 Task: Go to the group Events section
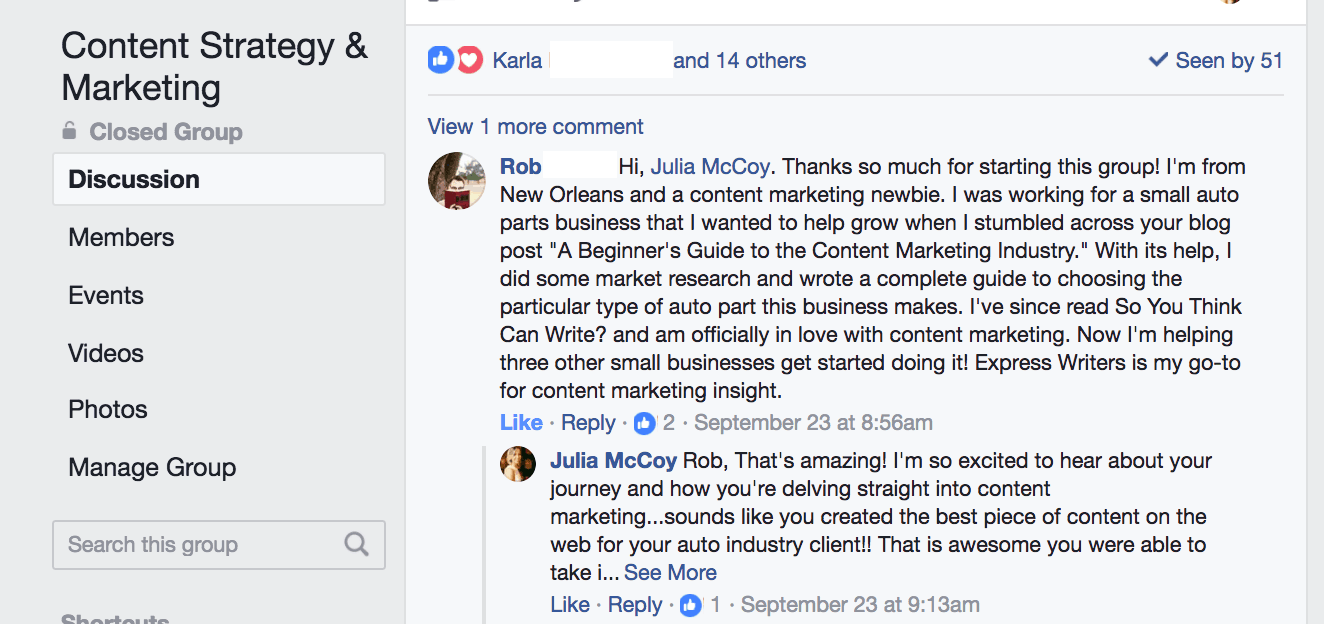pyautogui.click(x=106, y=295)
